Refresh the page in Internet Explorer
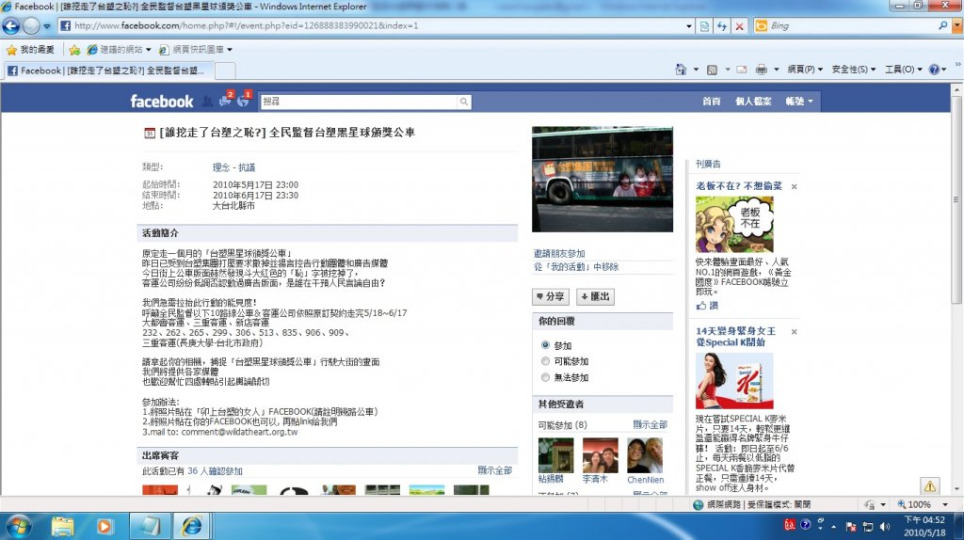The image size is (964, 540). pos(721,26)
